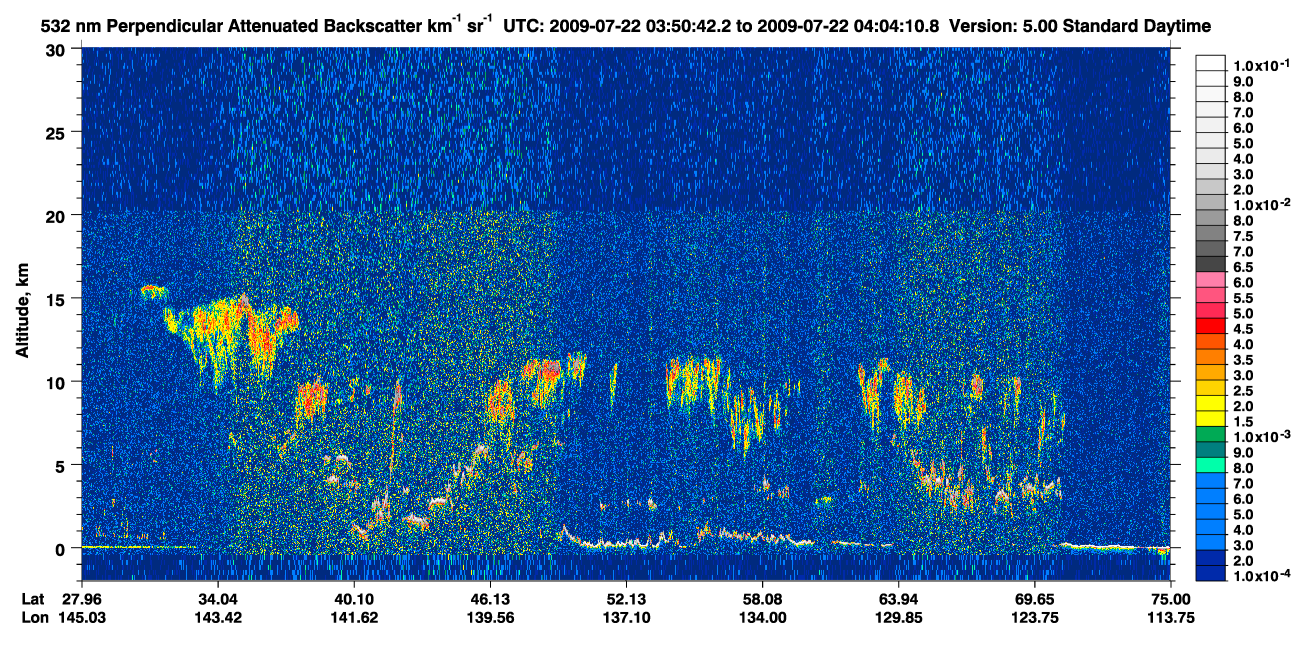Click longitude value '129.85'
Image resolution: width=1300 pixels, height=667 pixels.
tap(898, 617)
